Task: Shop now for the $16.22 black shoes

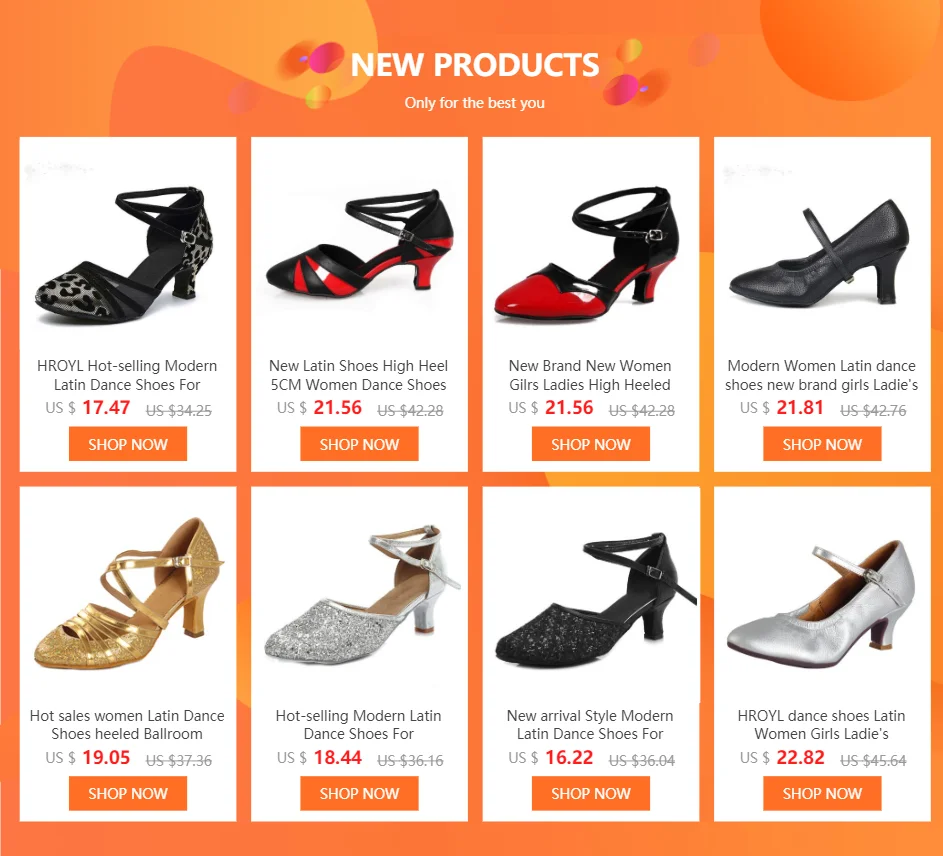Action: [x=591, y=793]
